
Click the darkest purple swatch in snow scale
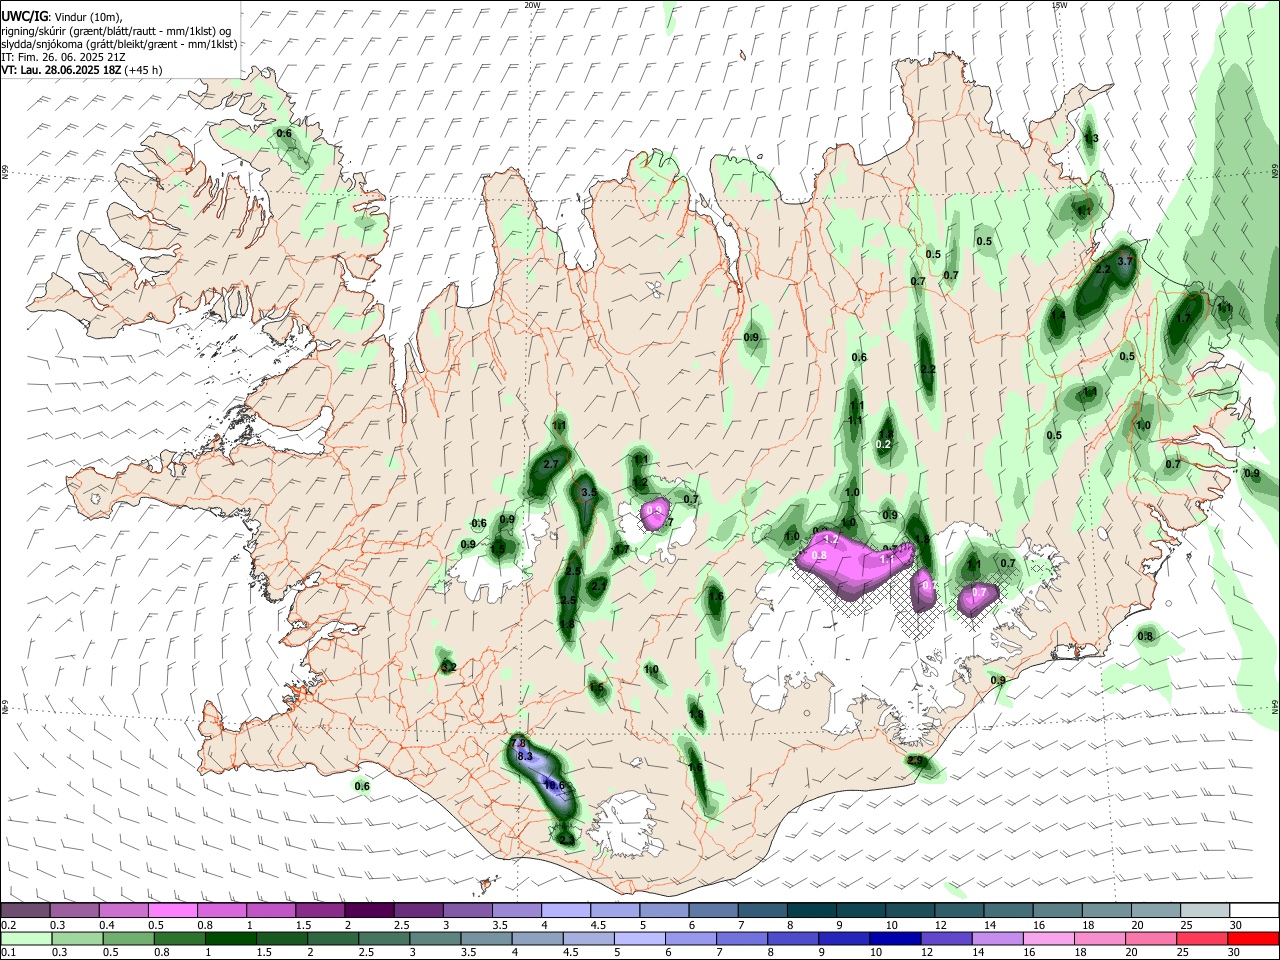click(369, 911)
